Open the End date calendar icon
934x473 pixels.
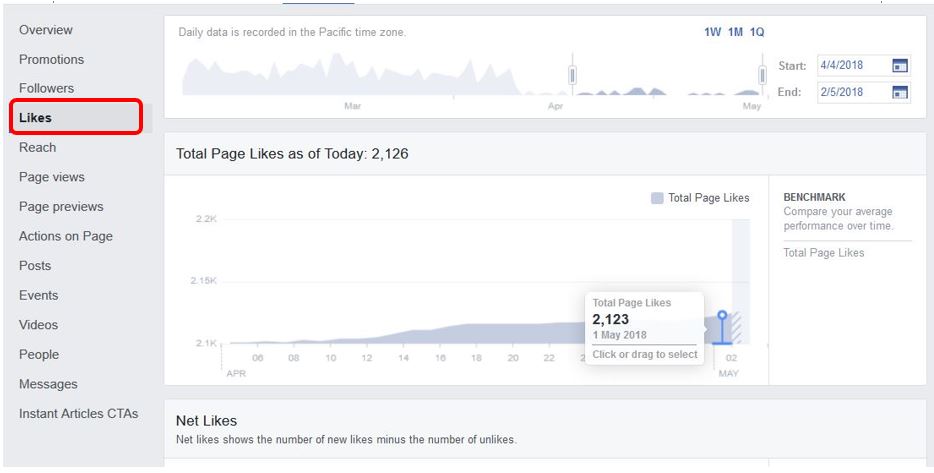[x=900, y=92]
